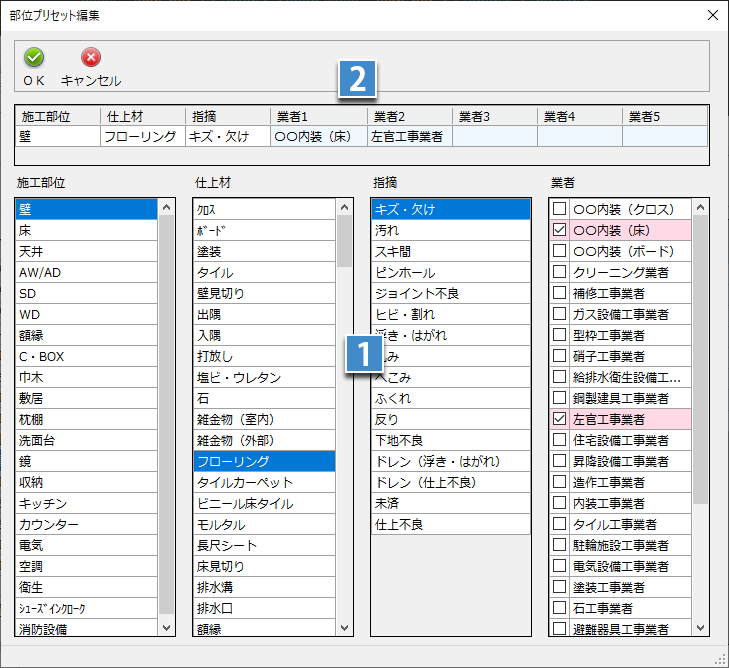
Task: Click the red キャンセル cancel icon
Action: (x=91, y=58)
